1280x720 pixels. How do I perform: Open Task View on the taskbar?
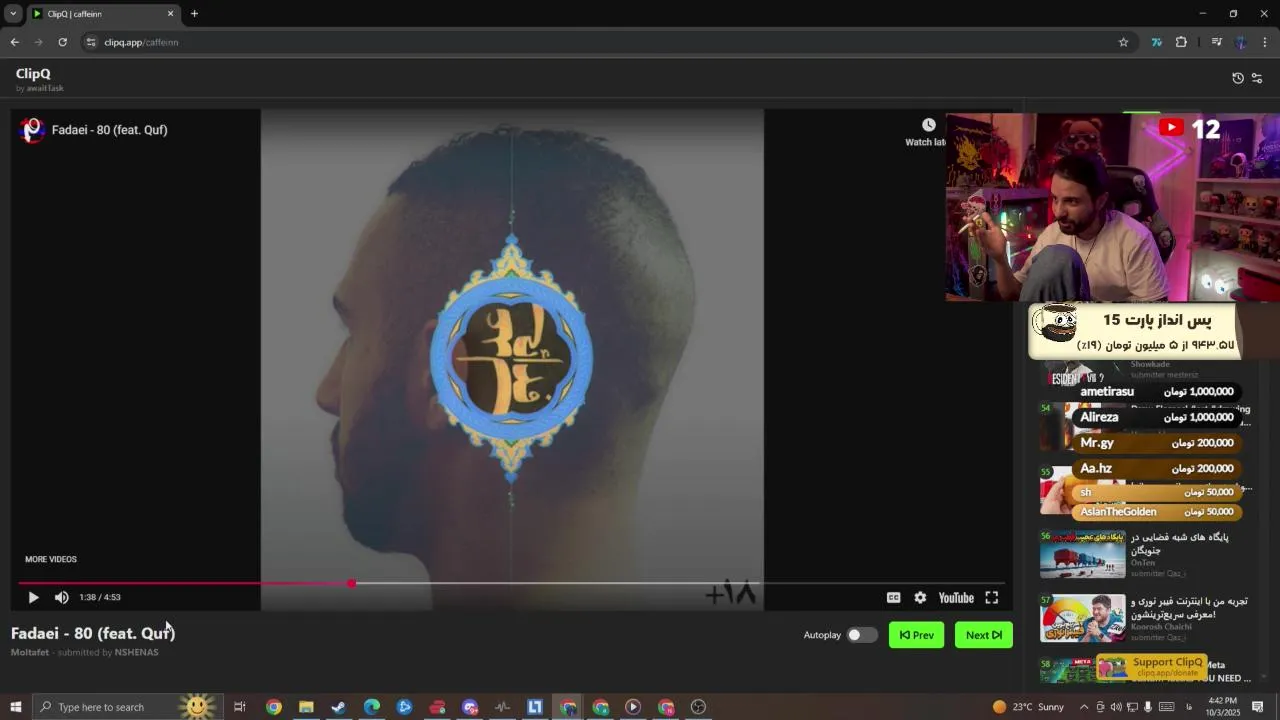pyautogui.click(x=239, y=707)
